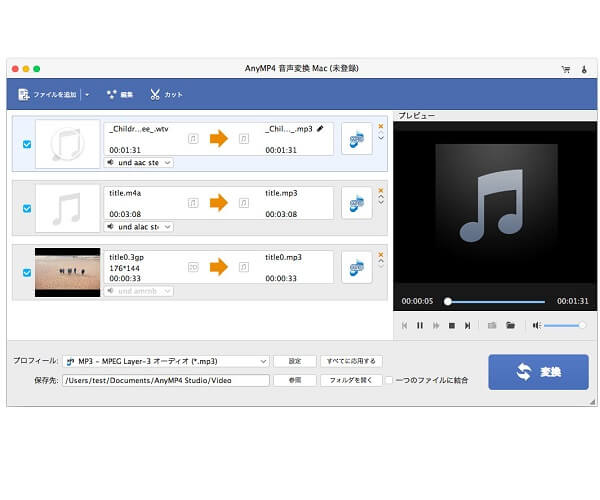
Task: Uncheck the title.m4a file checkbox
Action: 27,208
